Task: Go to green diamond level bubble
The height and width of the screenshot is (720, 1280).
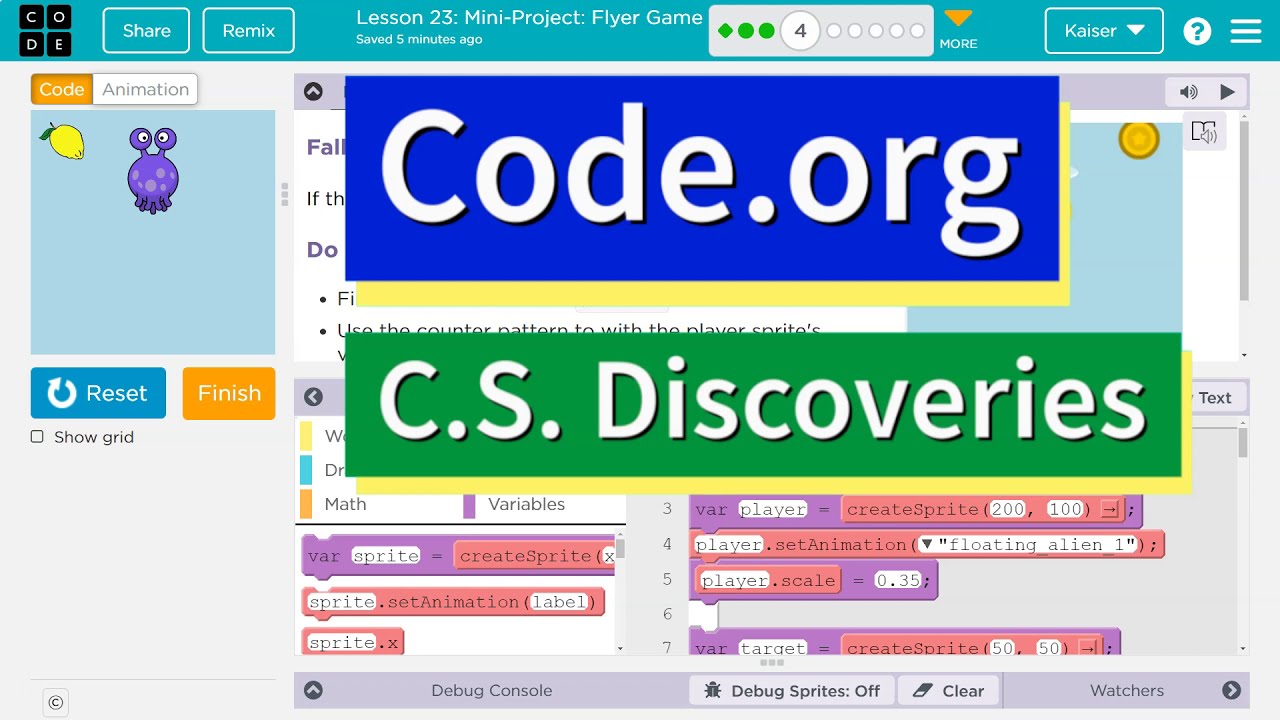Action: click(725, 31)
